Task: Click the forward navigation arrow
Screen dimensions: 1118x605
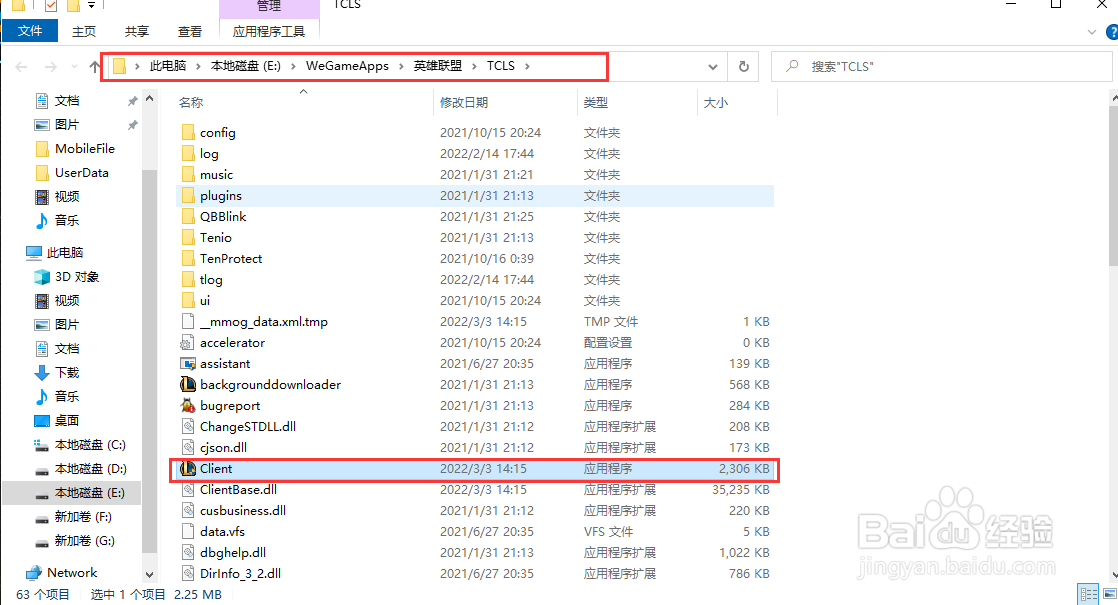Action: pyautogui.click(x=50, y=66)
